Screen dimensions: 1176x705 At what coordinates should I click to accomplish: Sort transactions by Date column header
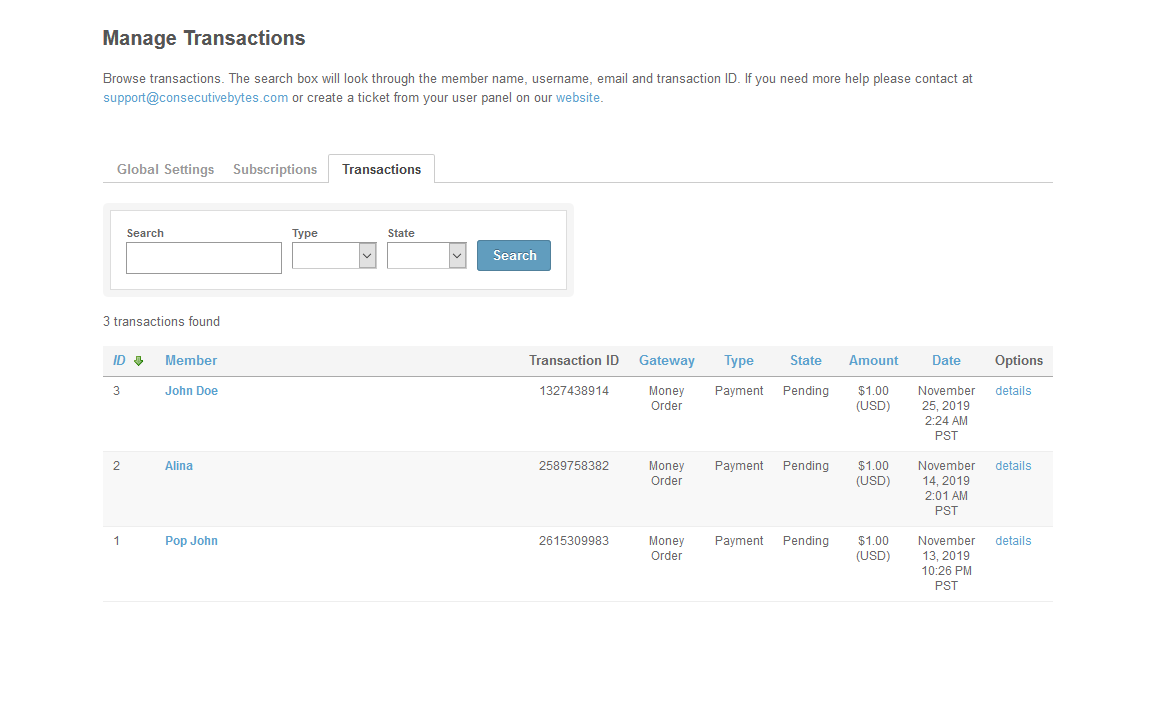946,361
